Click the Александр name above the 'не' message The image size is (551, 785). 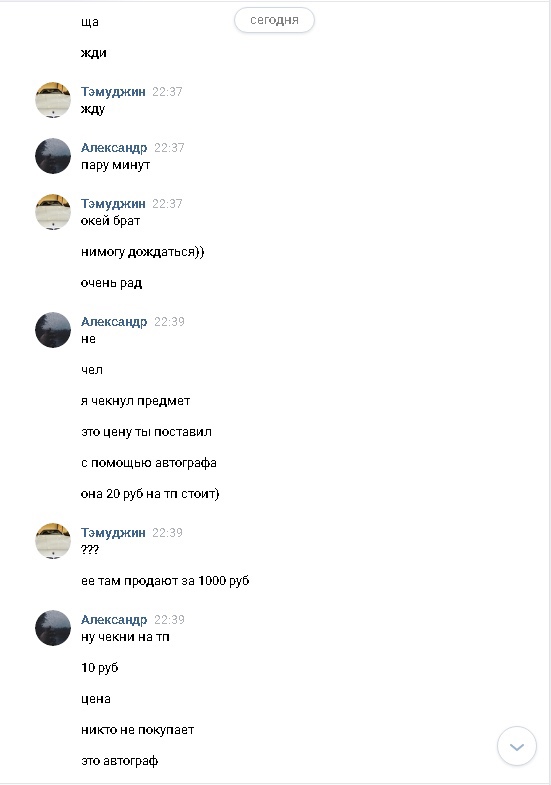pyautogui.click(x=114, y=321)
